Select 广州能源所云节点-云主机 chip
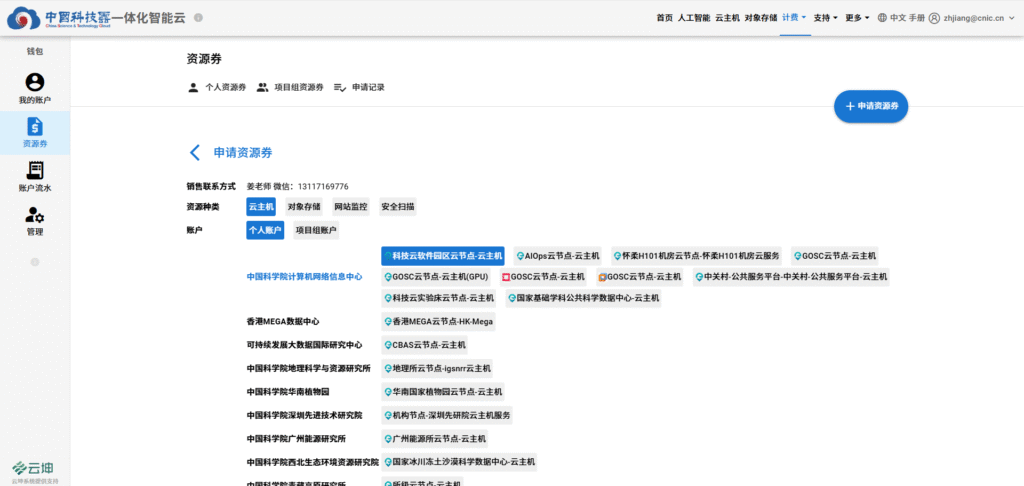Viewport: 1024px width, 486px height. click(435, 439)
